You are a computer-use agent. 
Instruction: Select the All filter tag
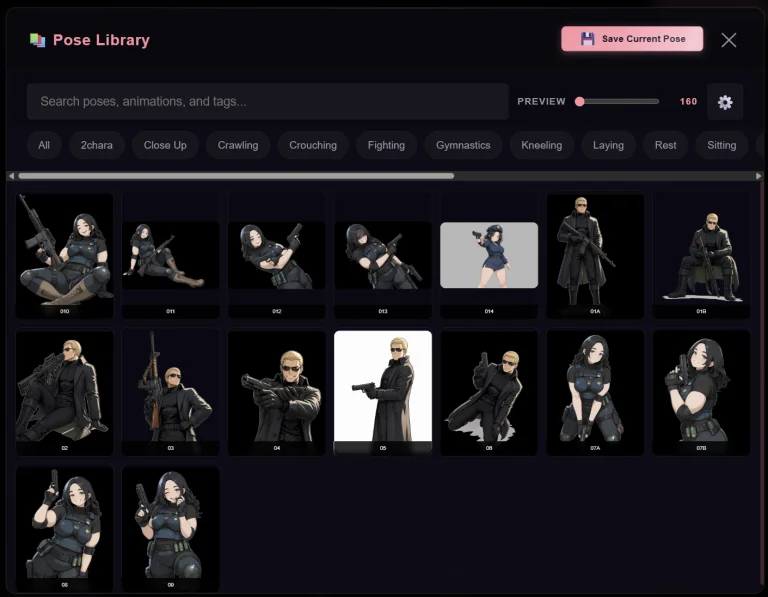click(x=44, y=145)
